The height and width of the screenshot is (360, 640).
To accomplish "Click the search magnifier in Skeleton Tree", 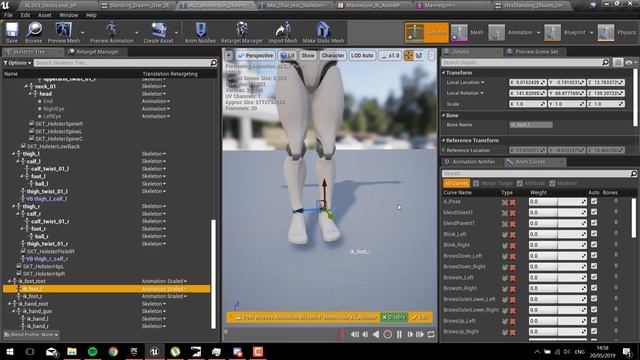I will [213, 63].
